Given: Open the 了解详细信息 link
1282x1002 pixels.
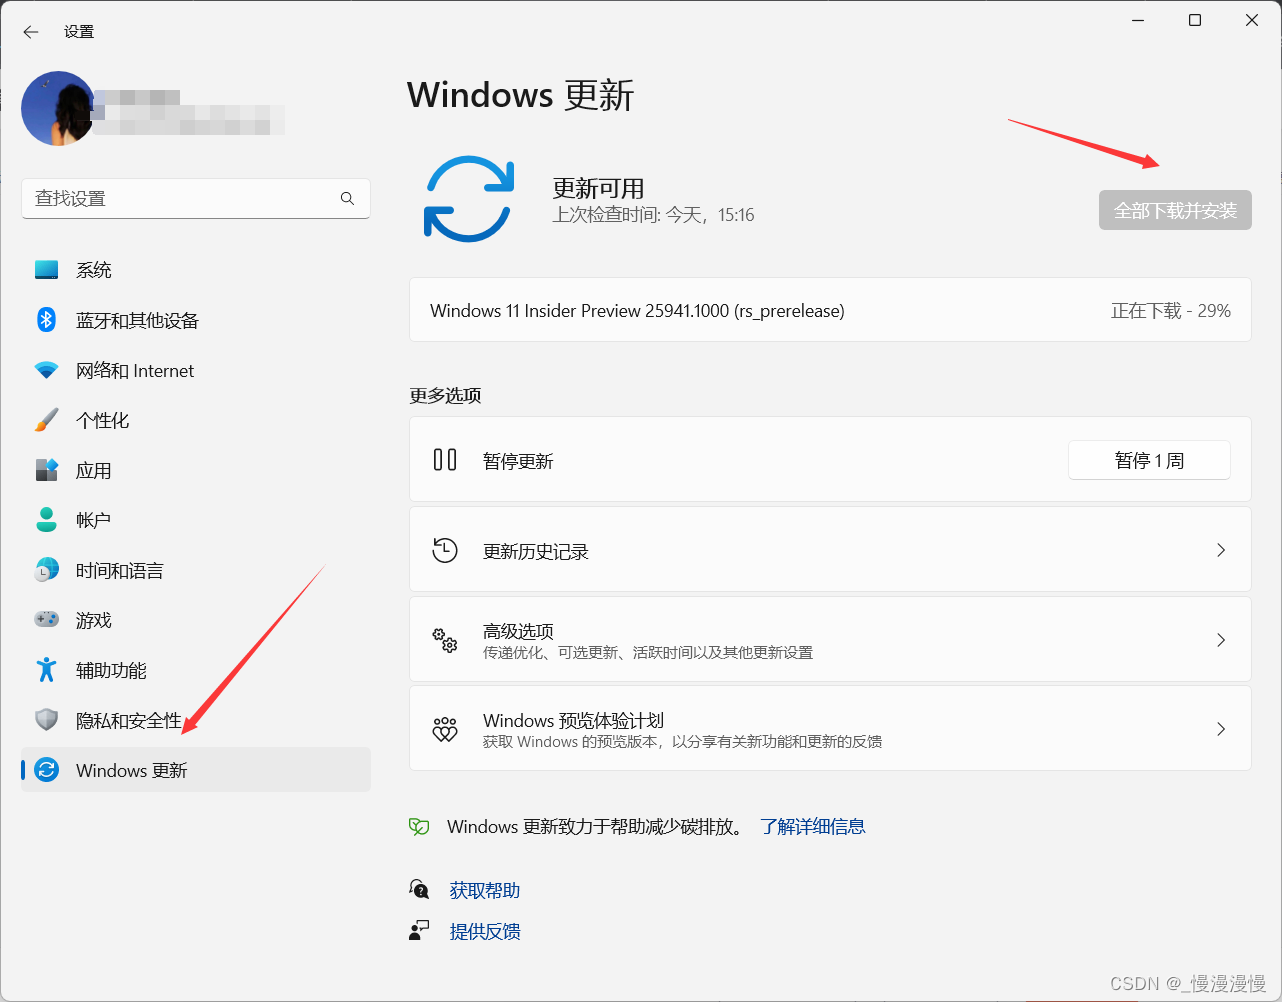Looking at the screenshot, I should pos(813,827).
